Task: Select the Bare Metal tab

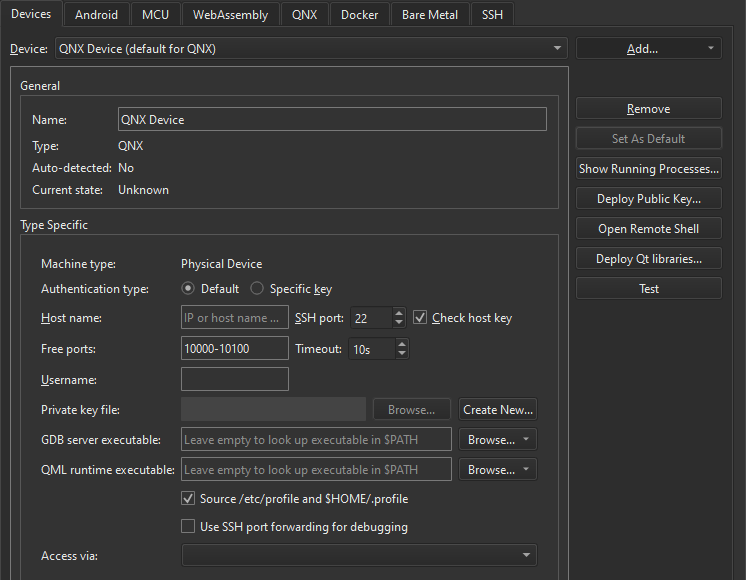Action: pyautogui.click(x=430, y=14)
